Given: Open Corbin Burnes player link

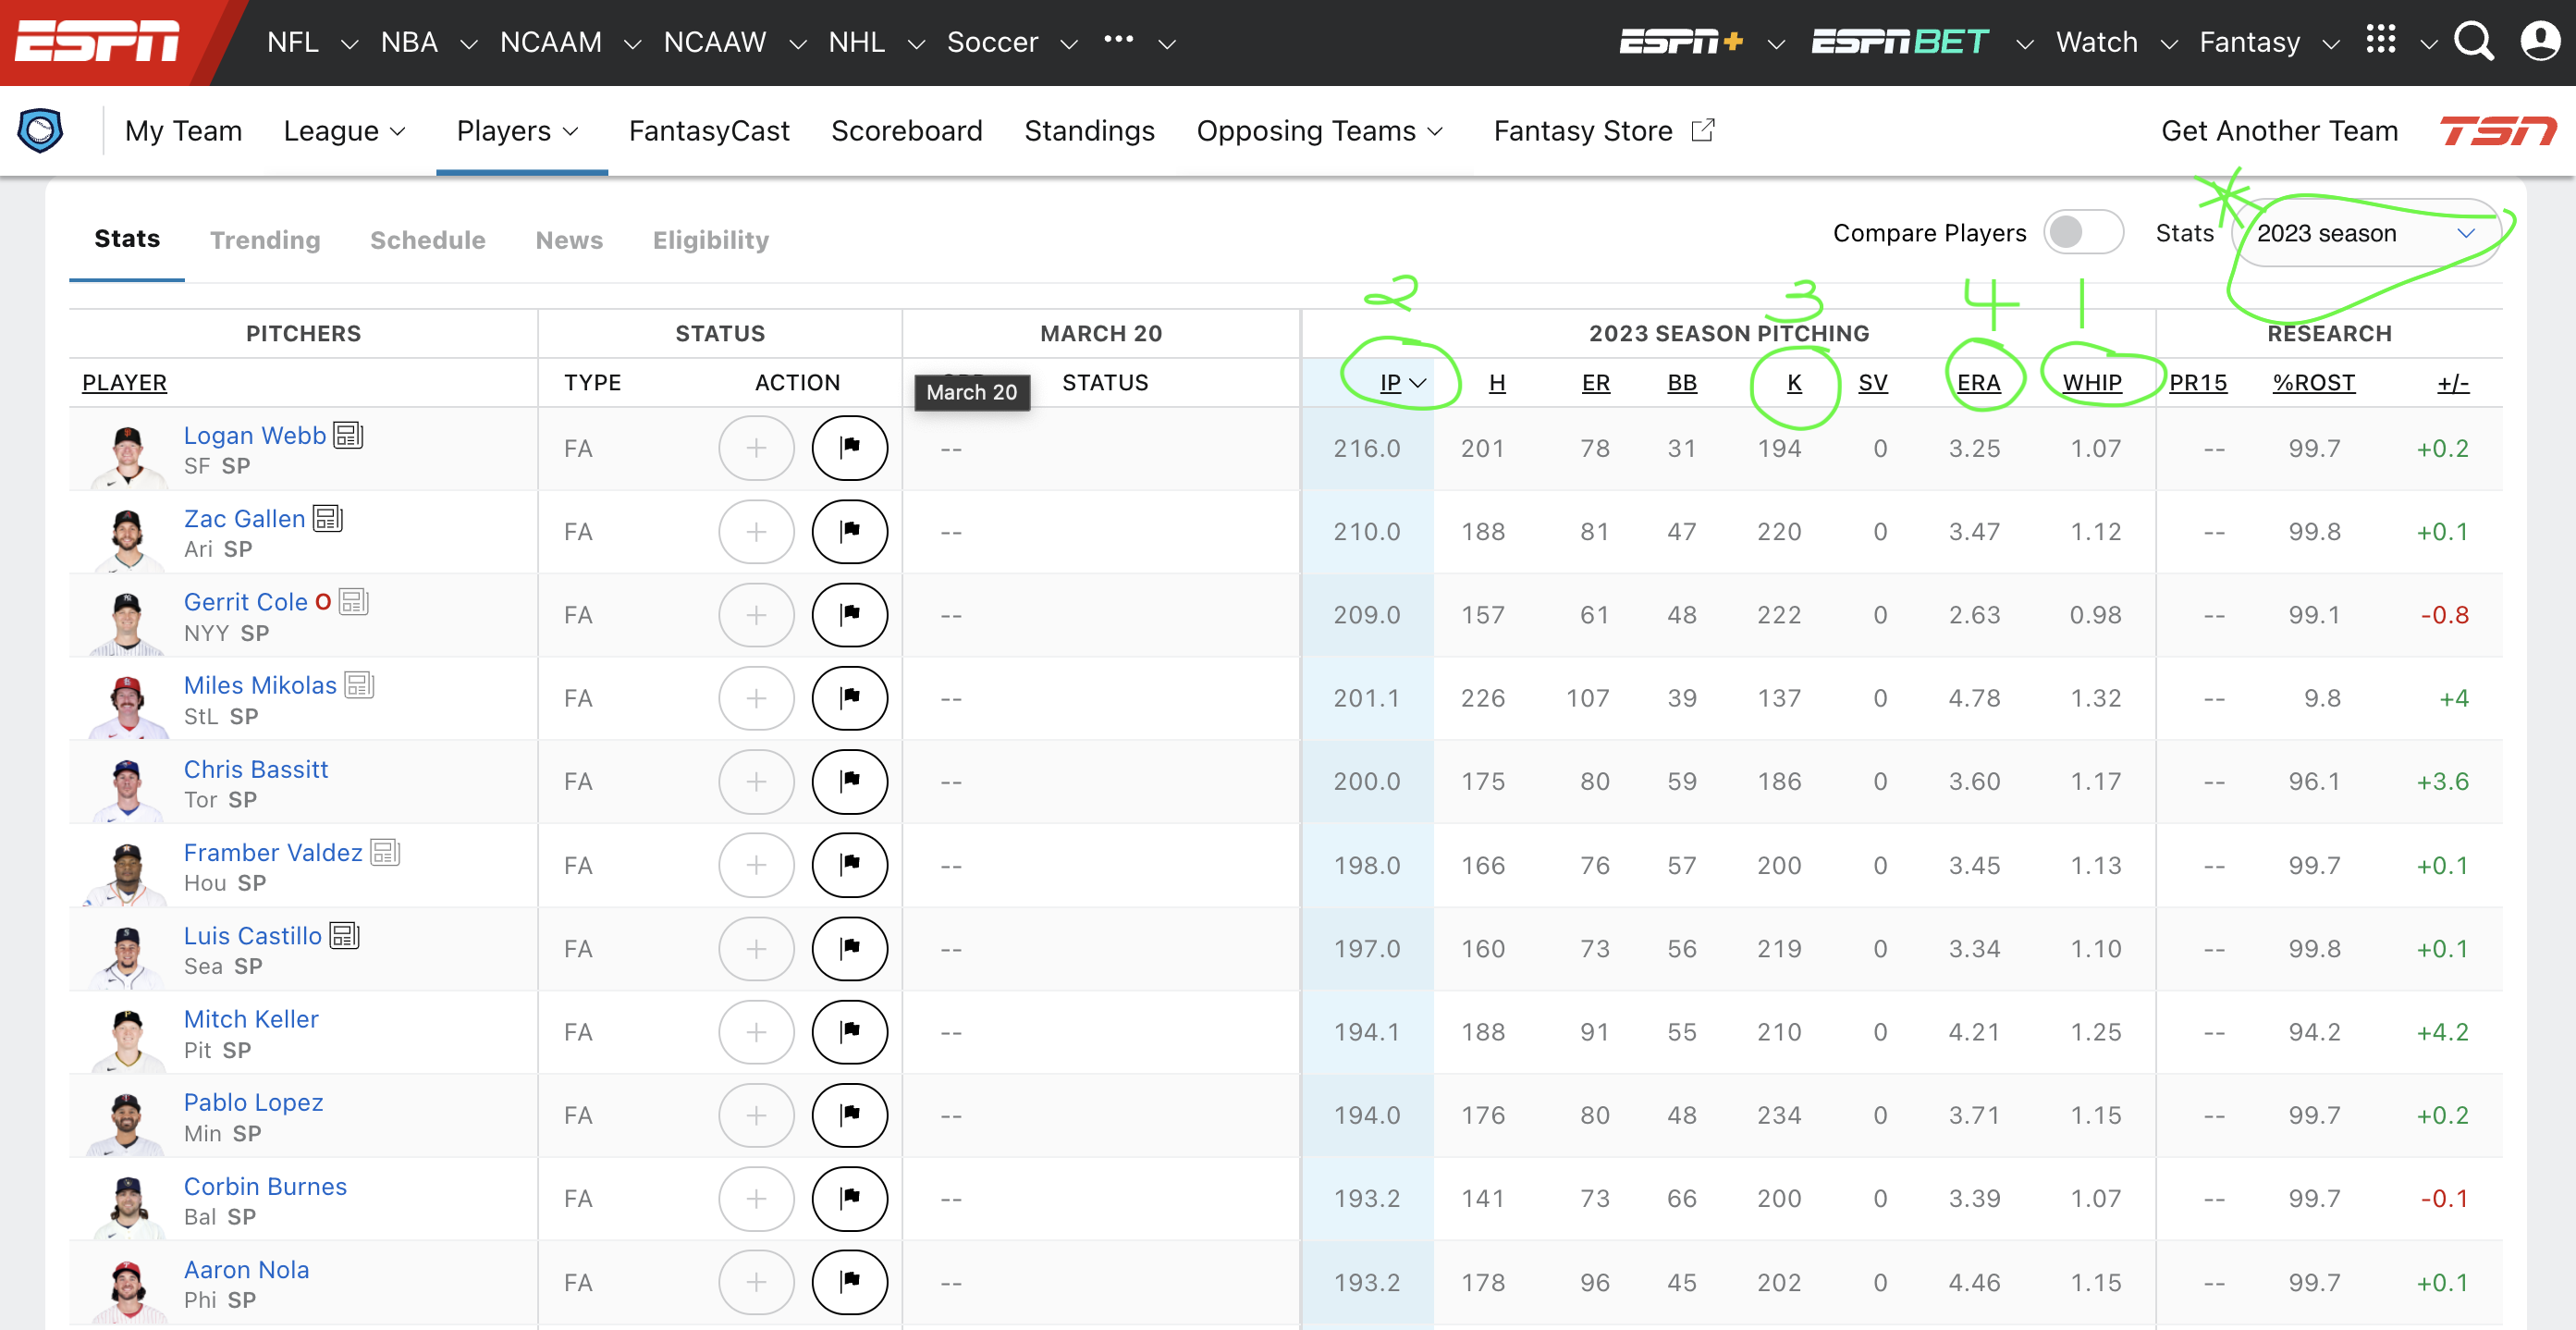Looking at the screenshot, I should coord(265,1186).
